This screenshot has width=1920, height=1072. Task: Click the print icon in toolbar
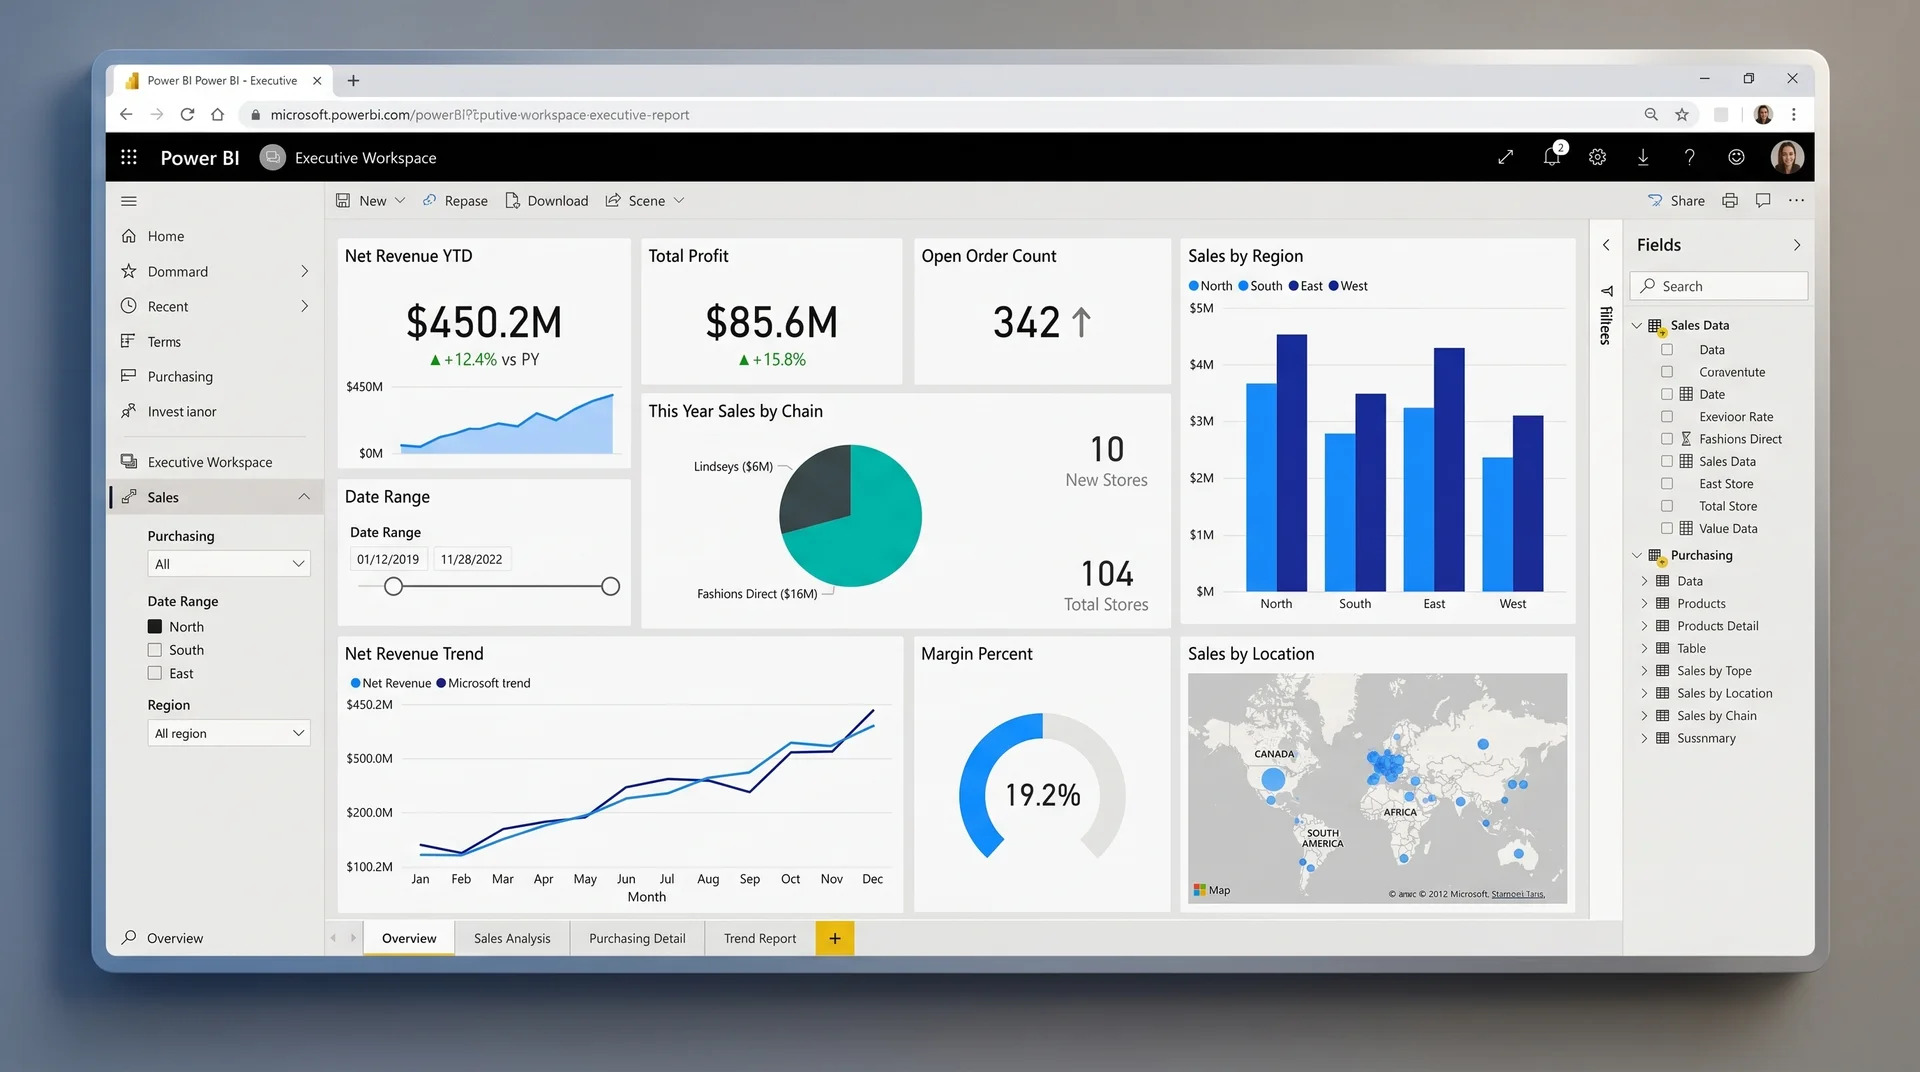[x=1730, y=201]
